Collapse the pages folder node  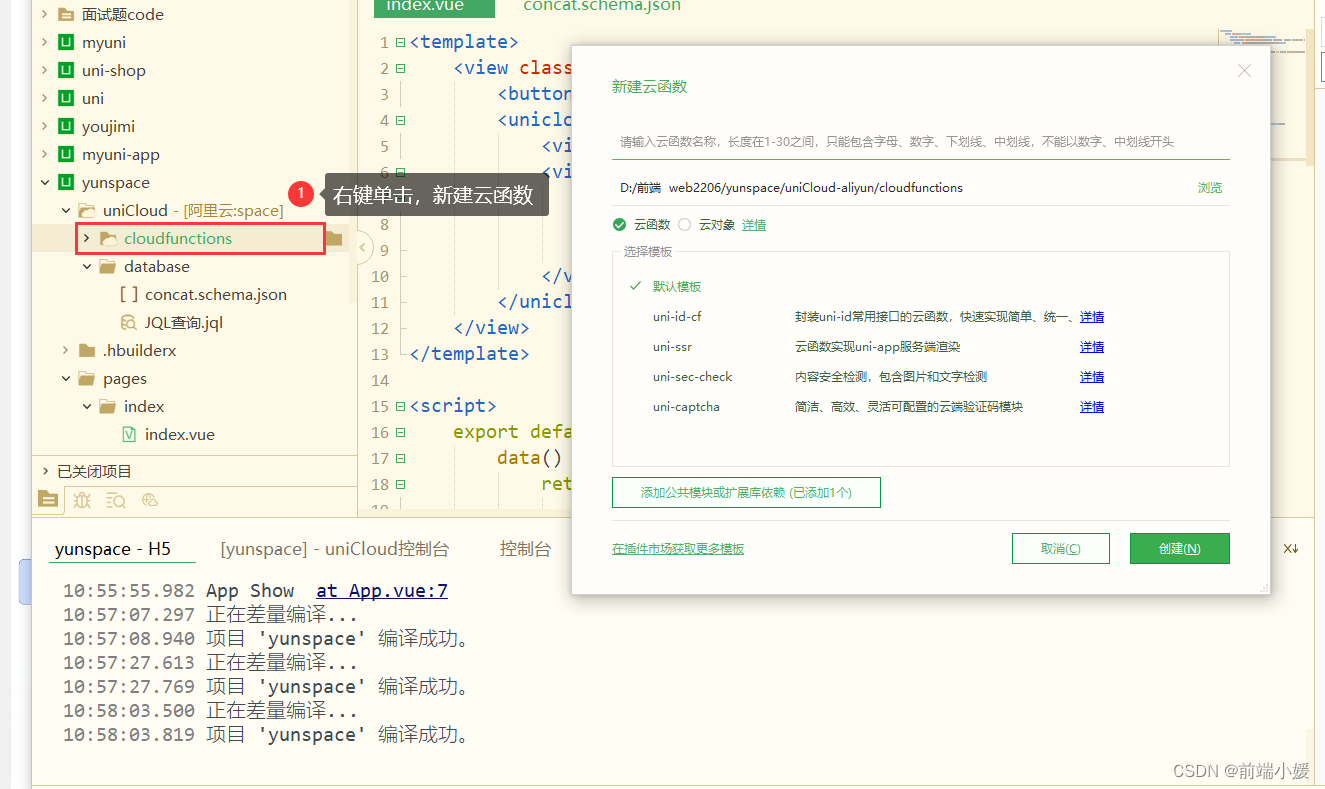coord(65,378)
